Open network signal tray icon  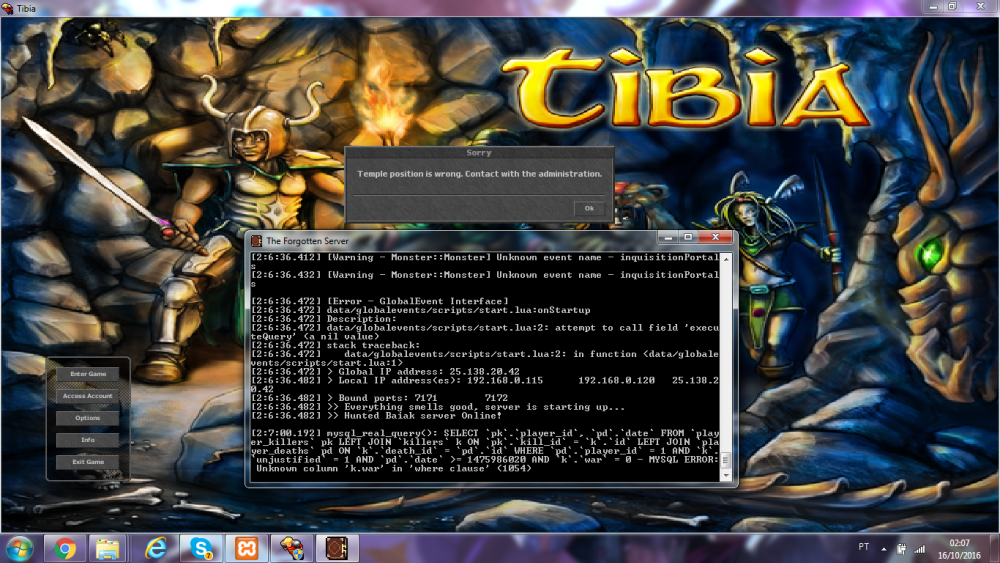920,548
